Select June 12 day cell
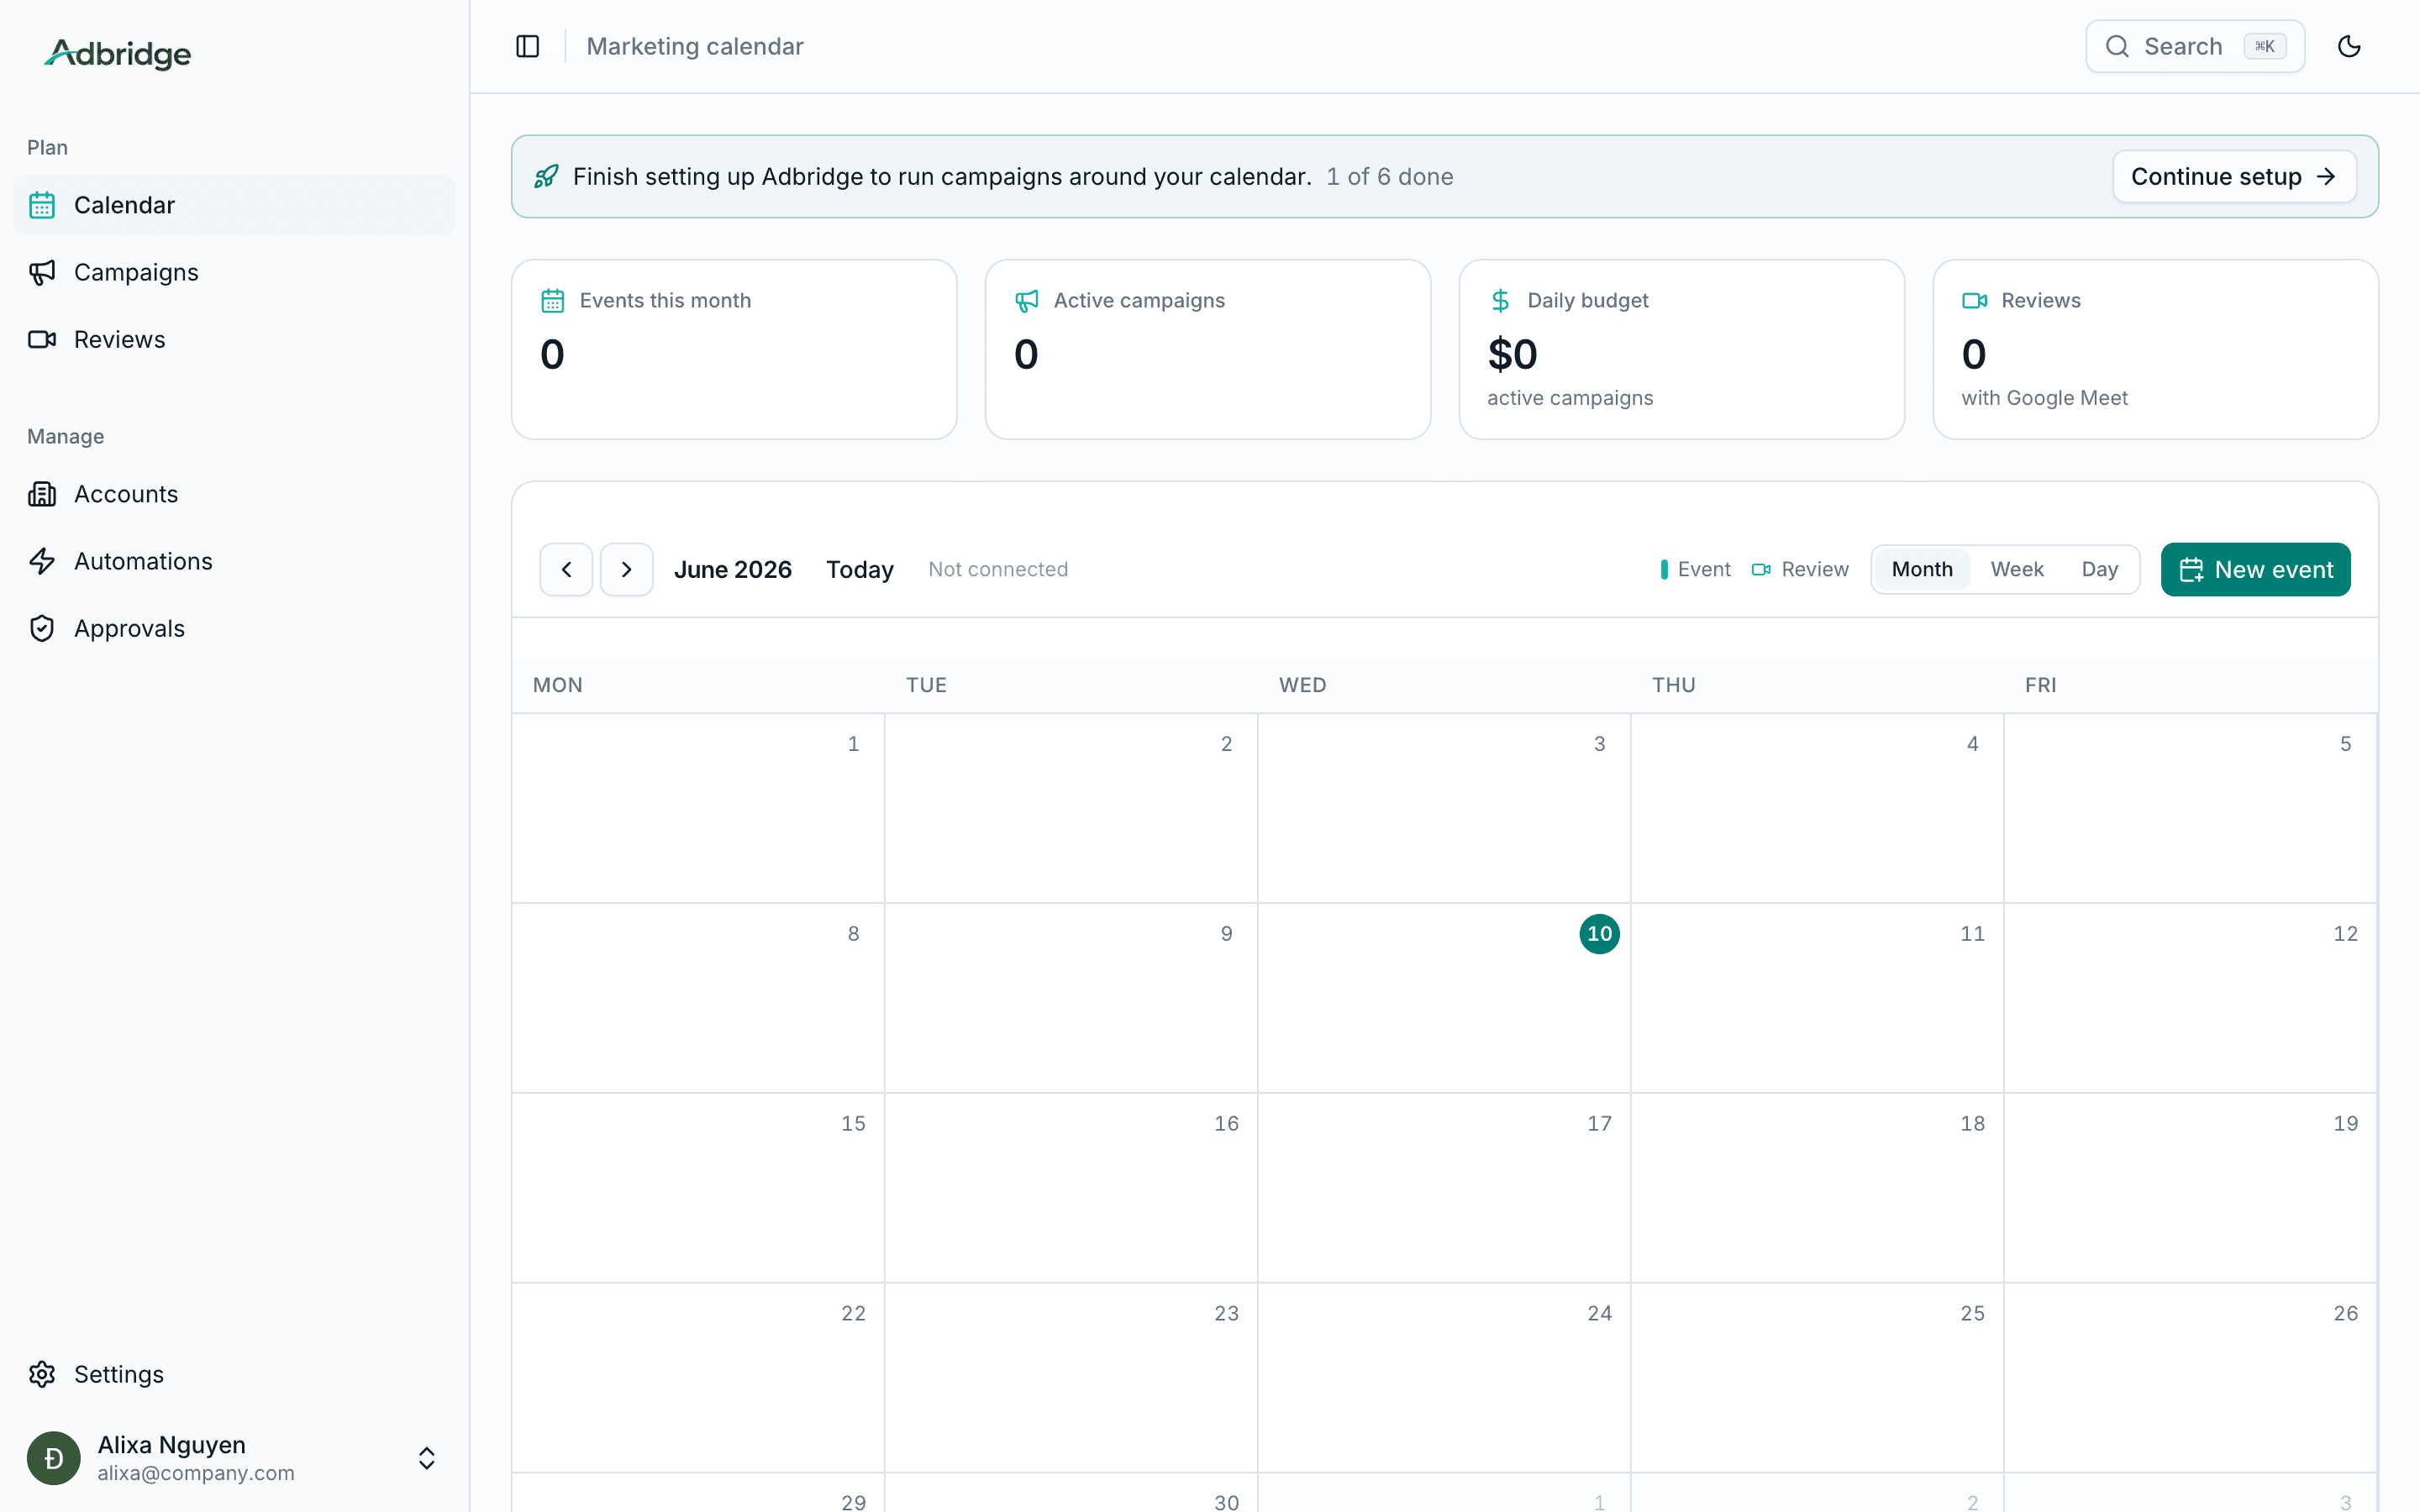This screenshot has width=2420, height=1512. (2190, 998)
